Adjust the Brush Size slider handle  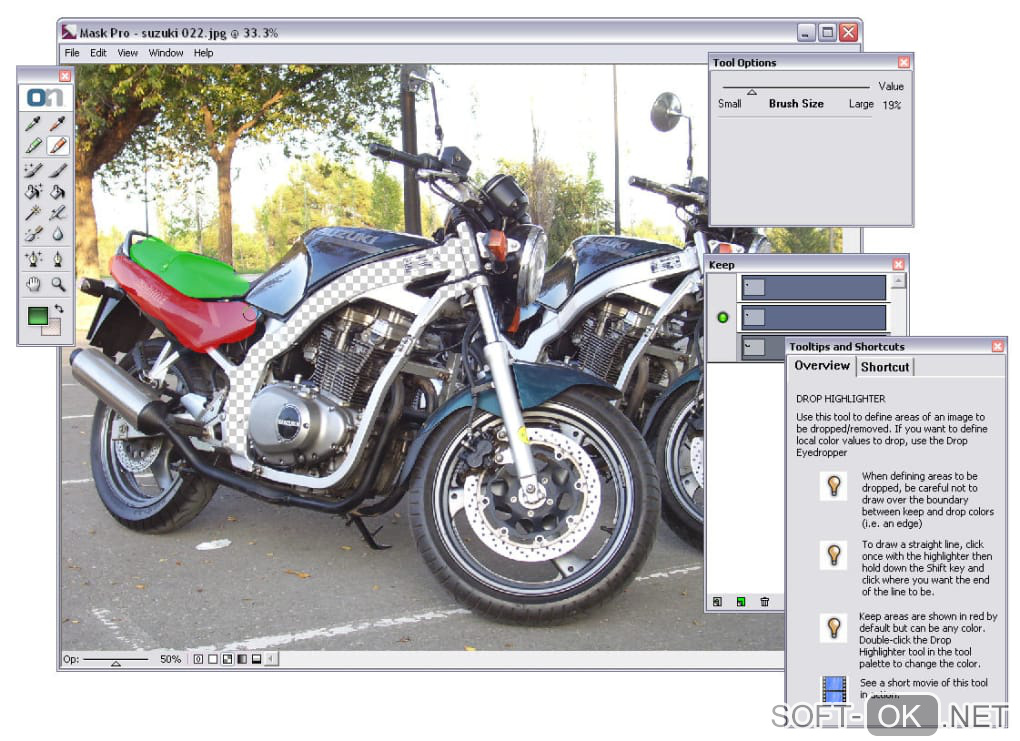(751, 92)
